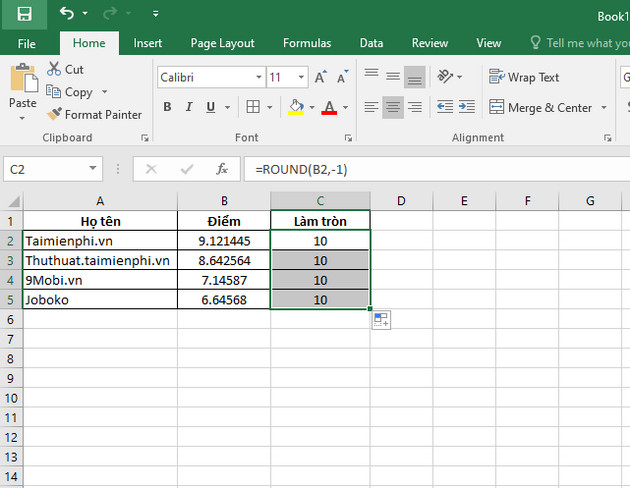
Task: Expand the Merge & Center options arrow
Action: [603, 107]
